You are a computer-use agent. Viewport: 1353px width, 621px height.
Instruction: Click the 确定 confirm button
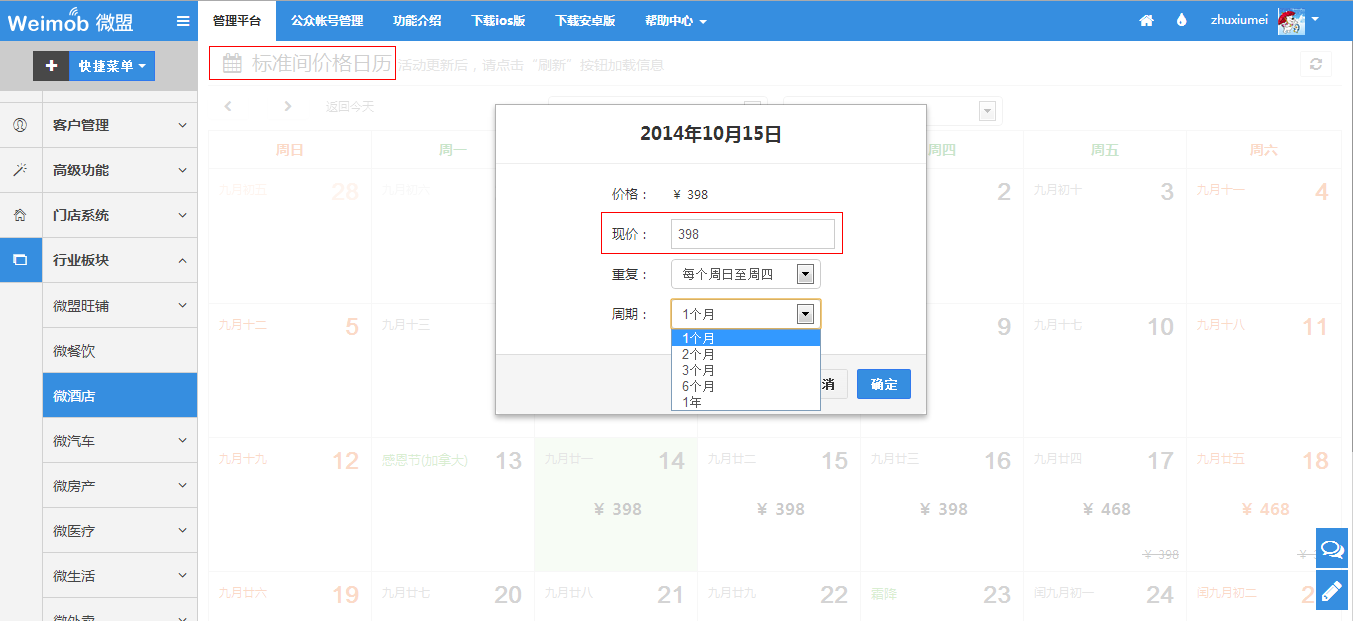(x=883, y=385)
